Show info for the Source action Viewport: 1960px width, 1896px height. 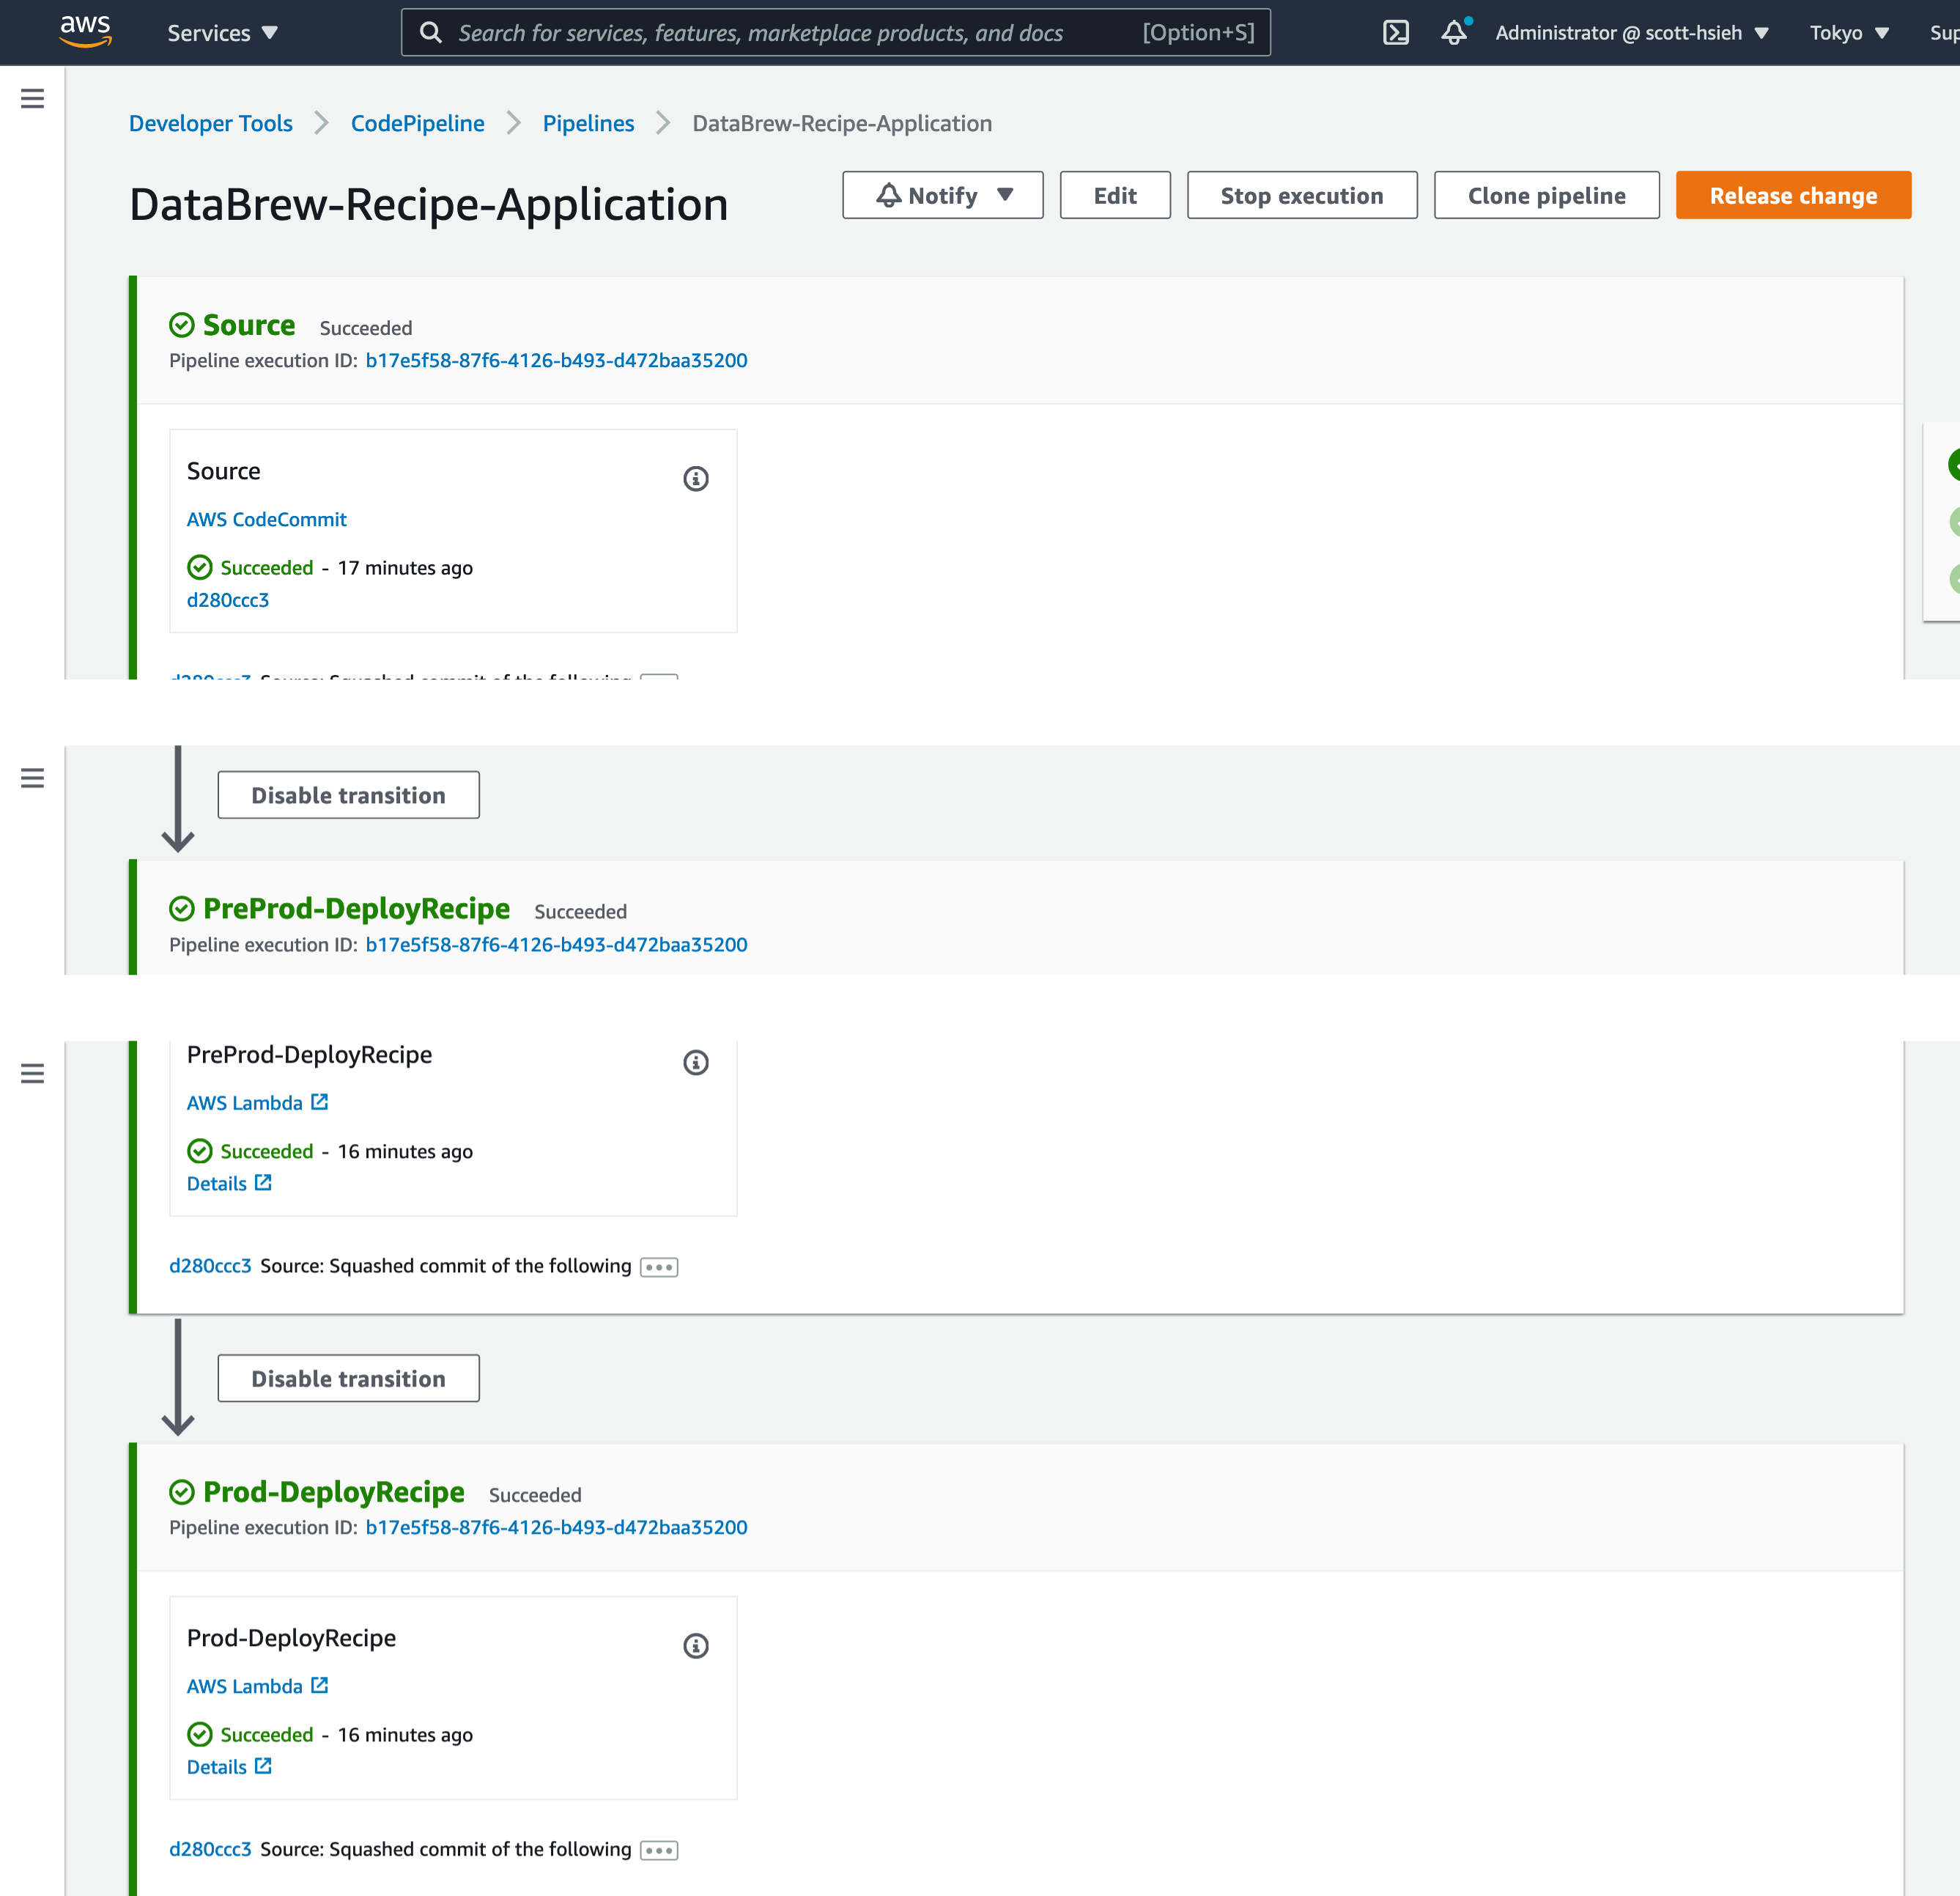695,479
